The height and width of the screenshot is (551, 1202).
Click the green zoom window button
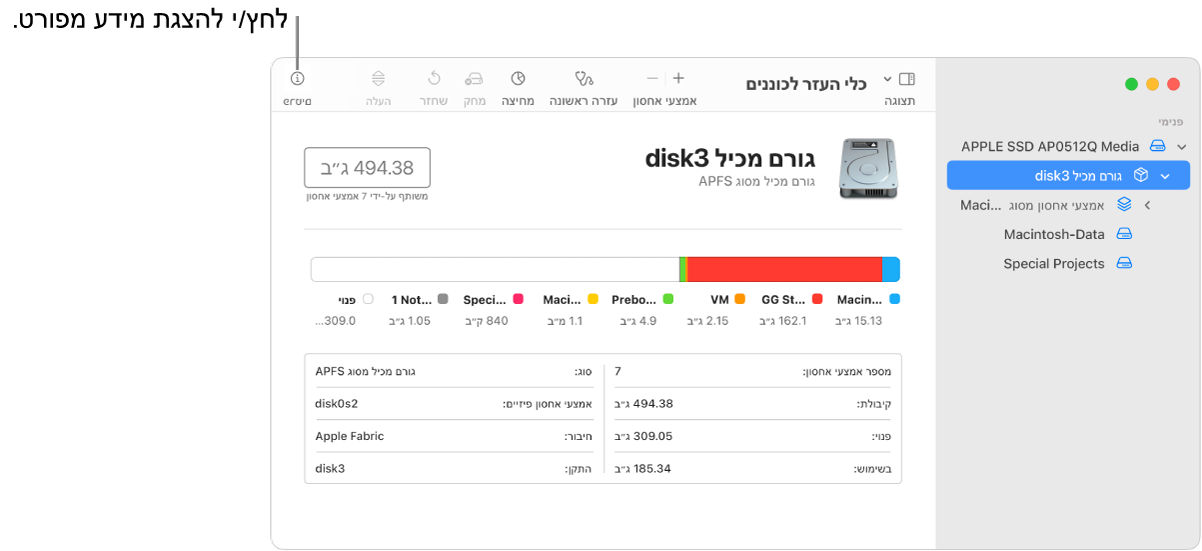point(1131,85)
